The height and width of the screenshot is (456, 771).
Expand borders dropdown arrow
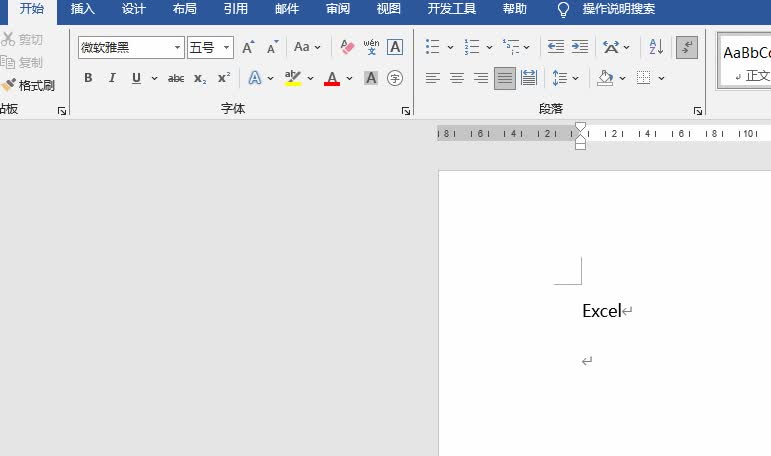tap(661, 78)
